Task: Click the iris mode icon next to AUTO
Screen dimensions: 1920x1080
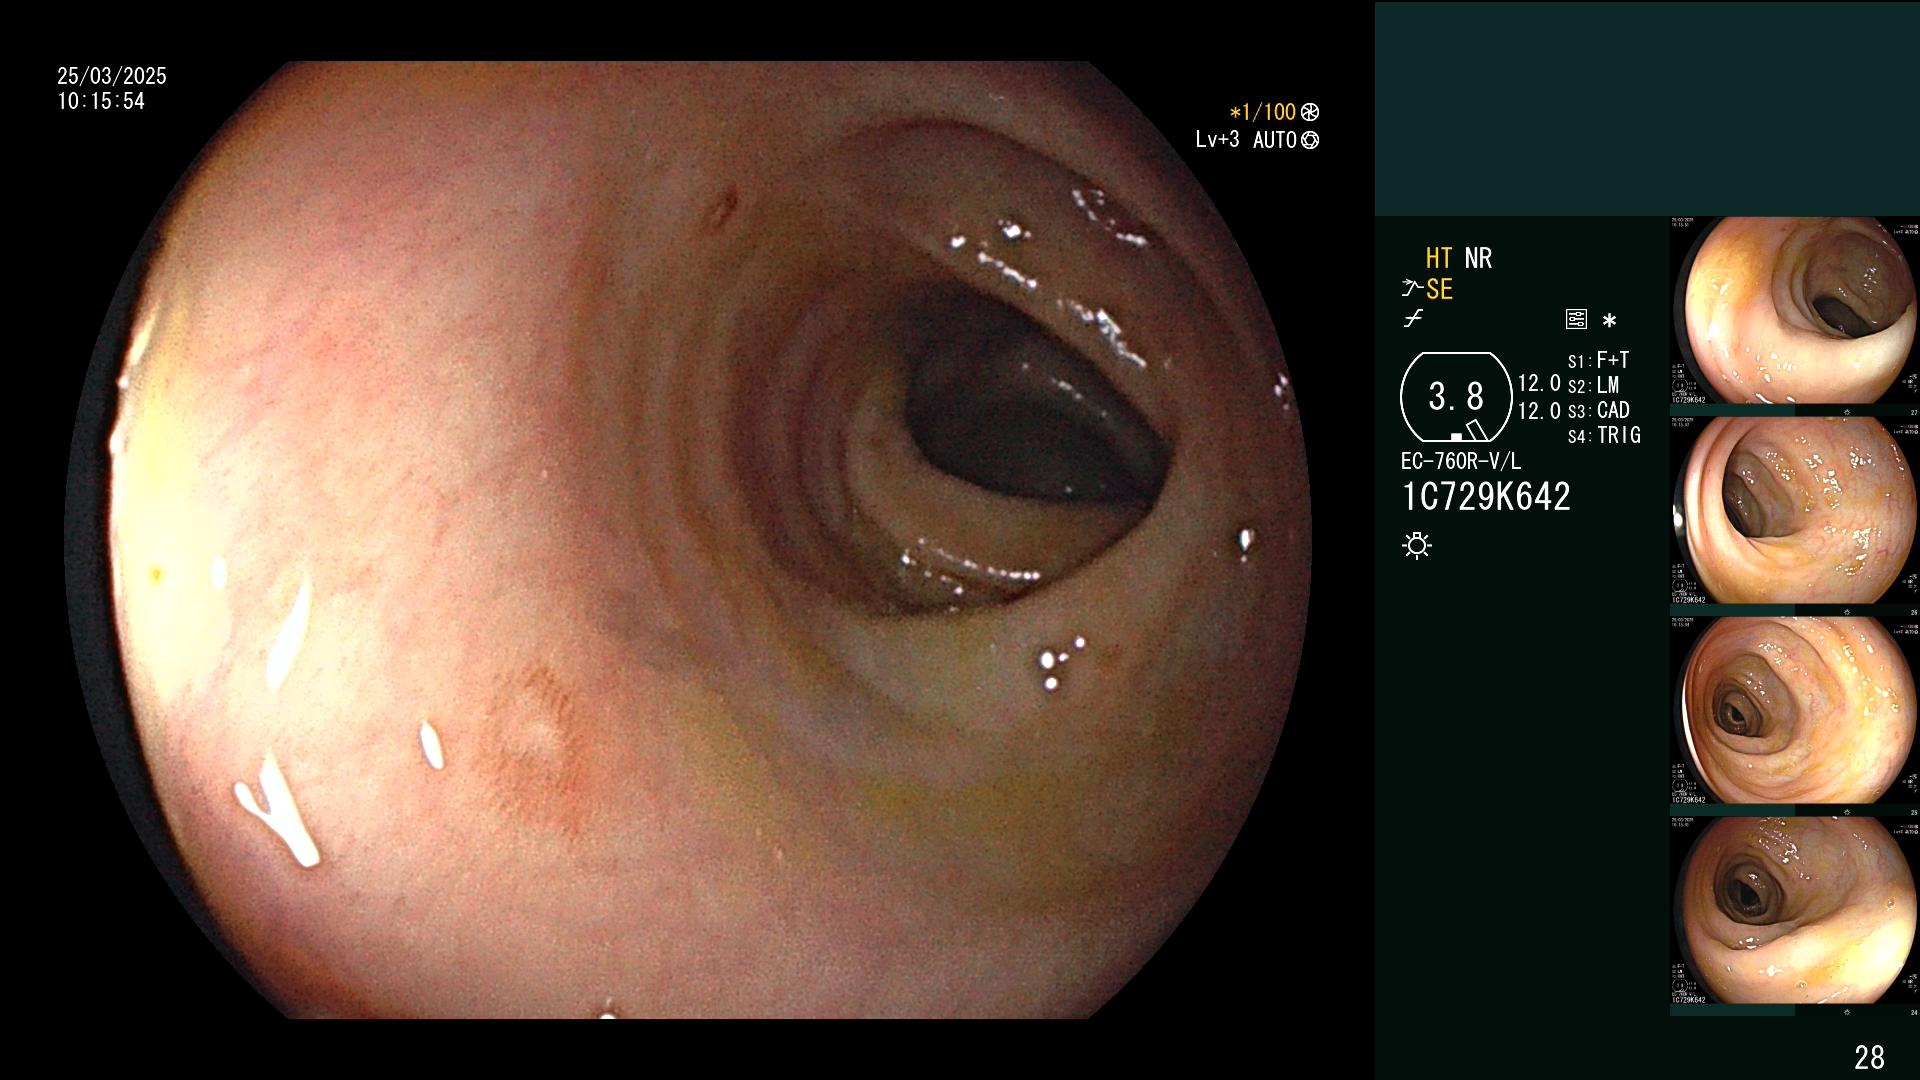Action: 1310,140
